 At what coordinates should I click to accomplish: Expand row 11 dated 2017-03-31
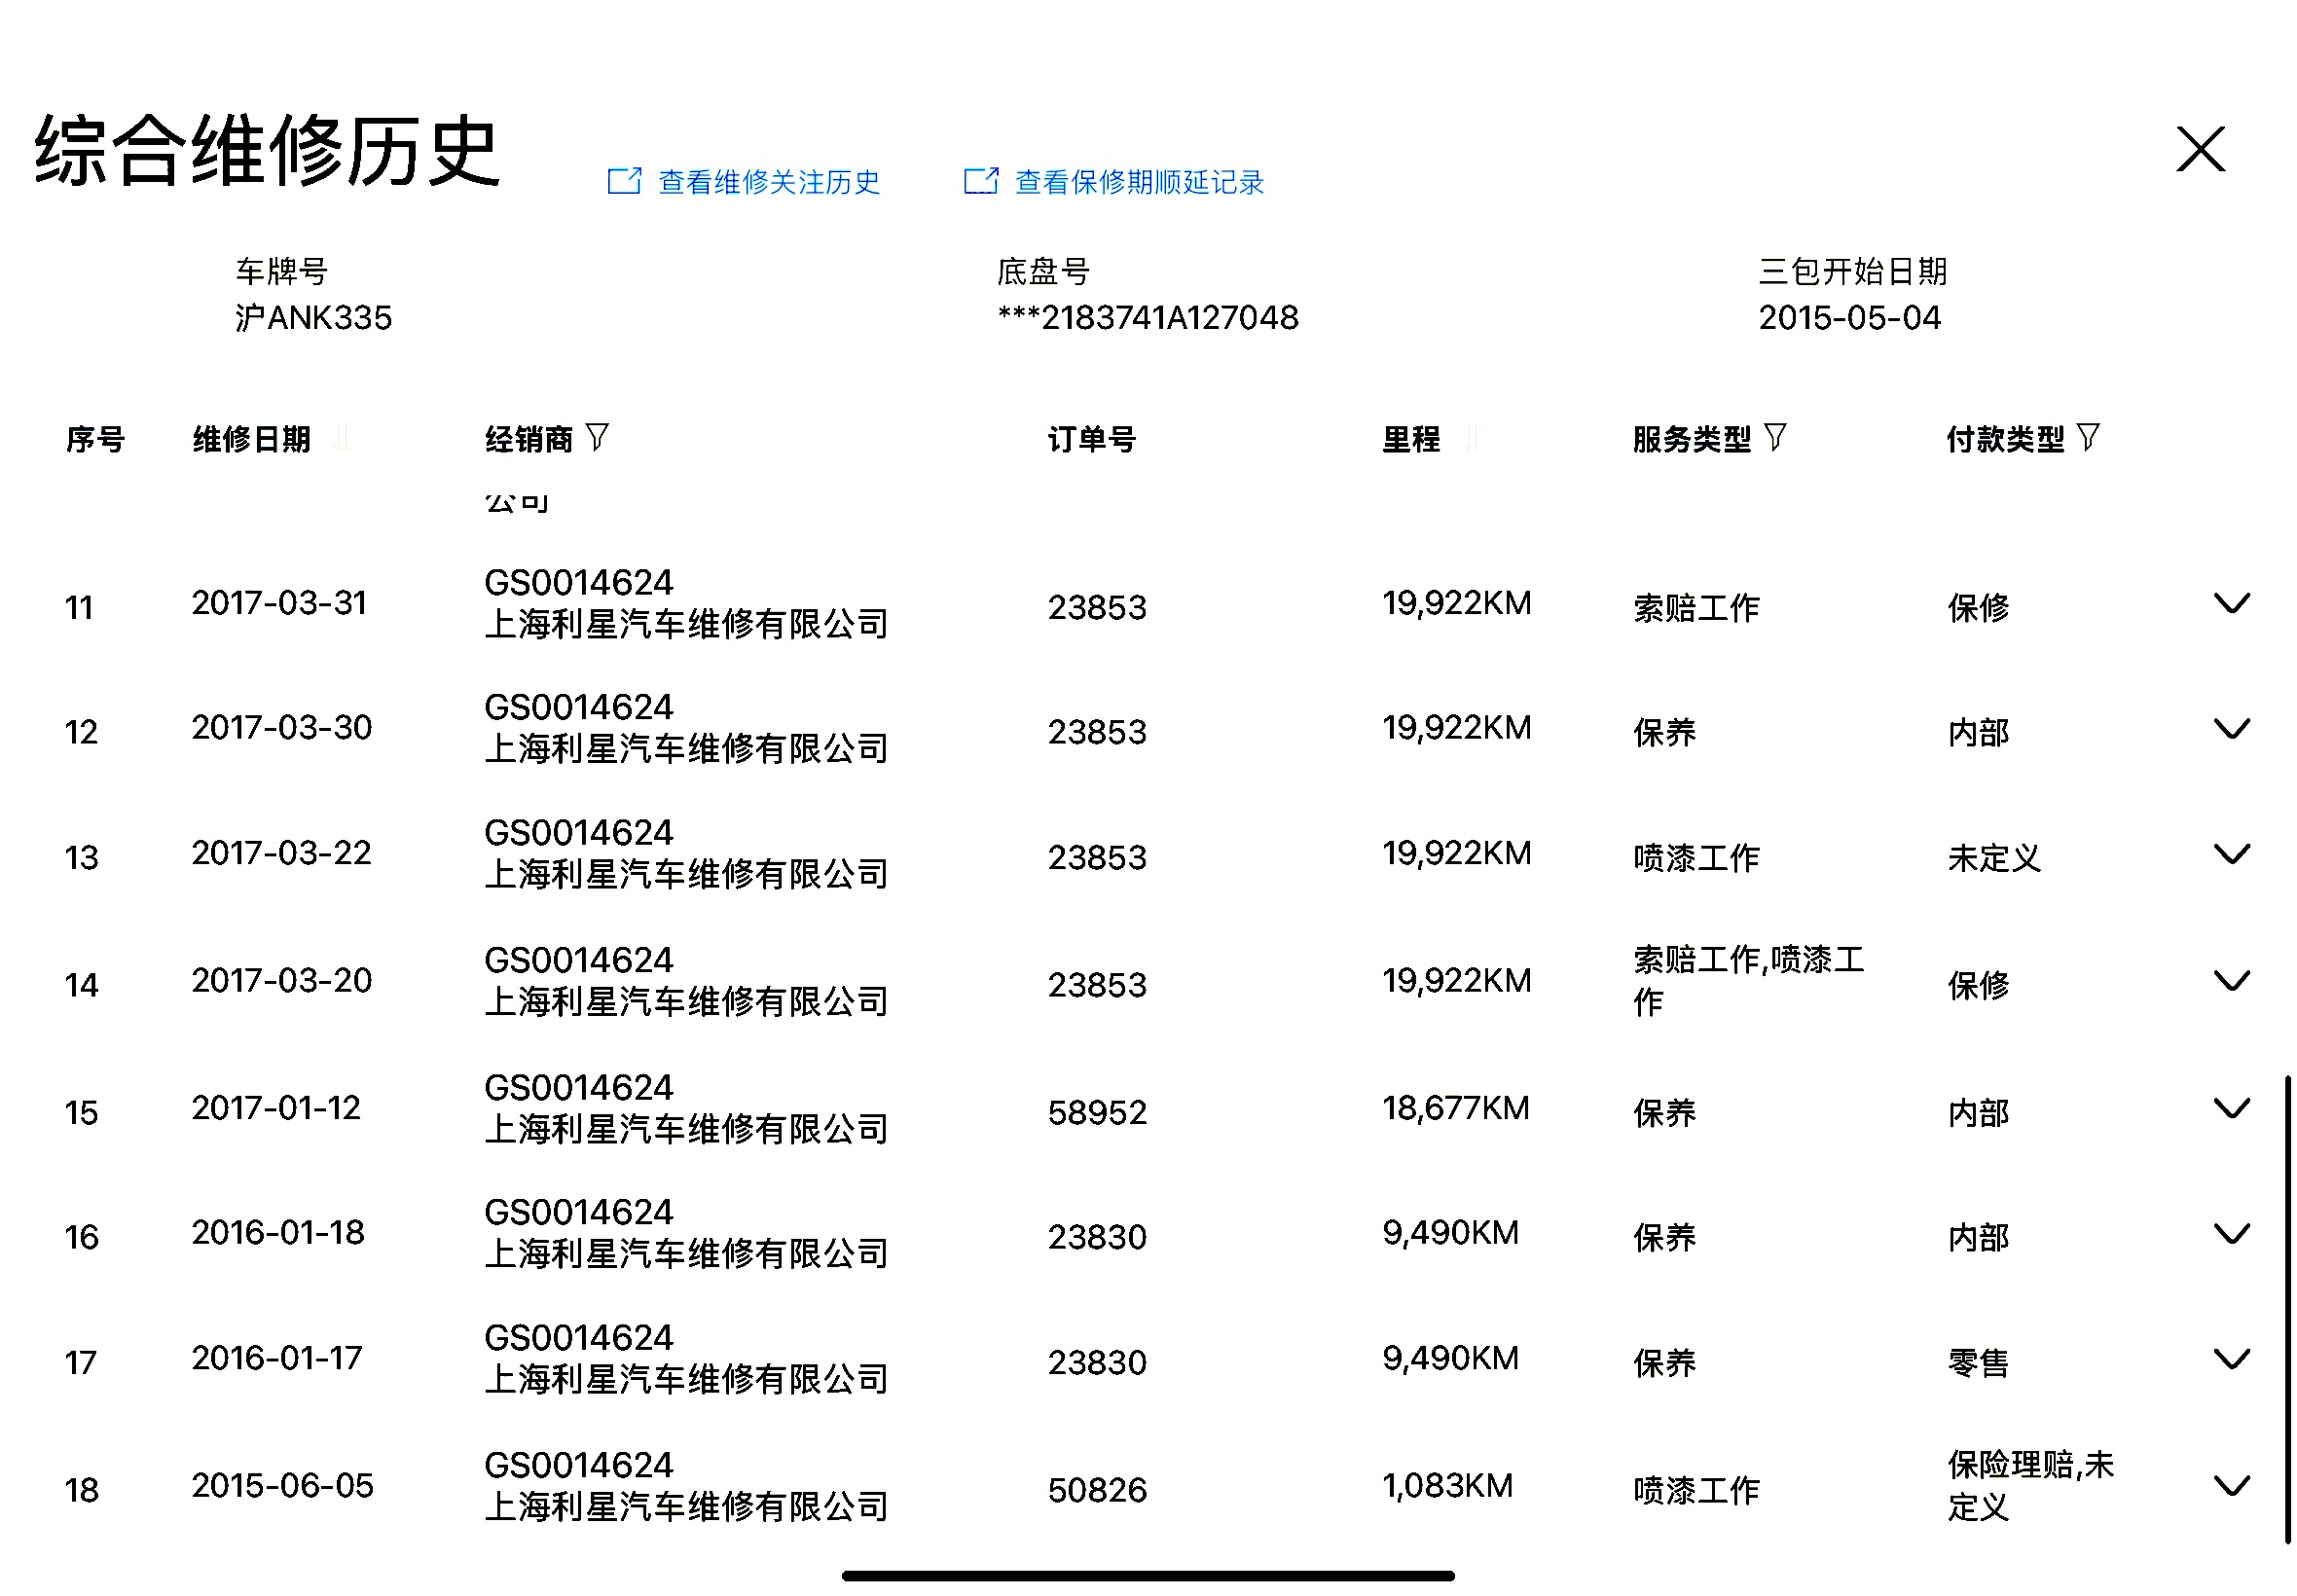tap(2230, 604)
